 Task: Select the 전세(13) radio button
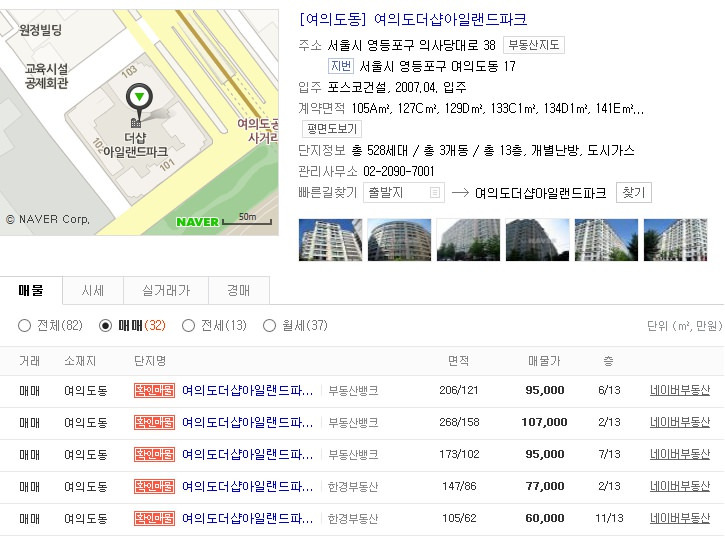coord(188,326)
